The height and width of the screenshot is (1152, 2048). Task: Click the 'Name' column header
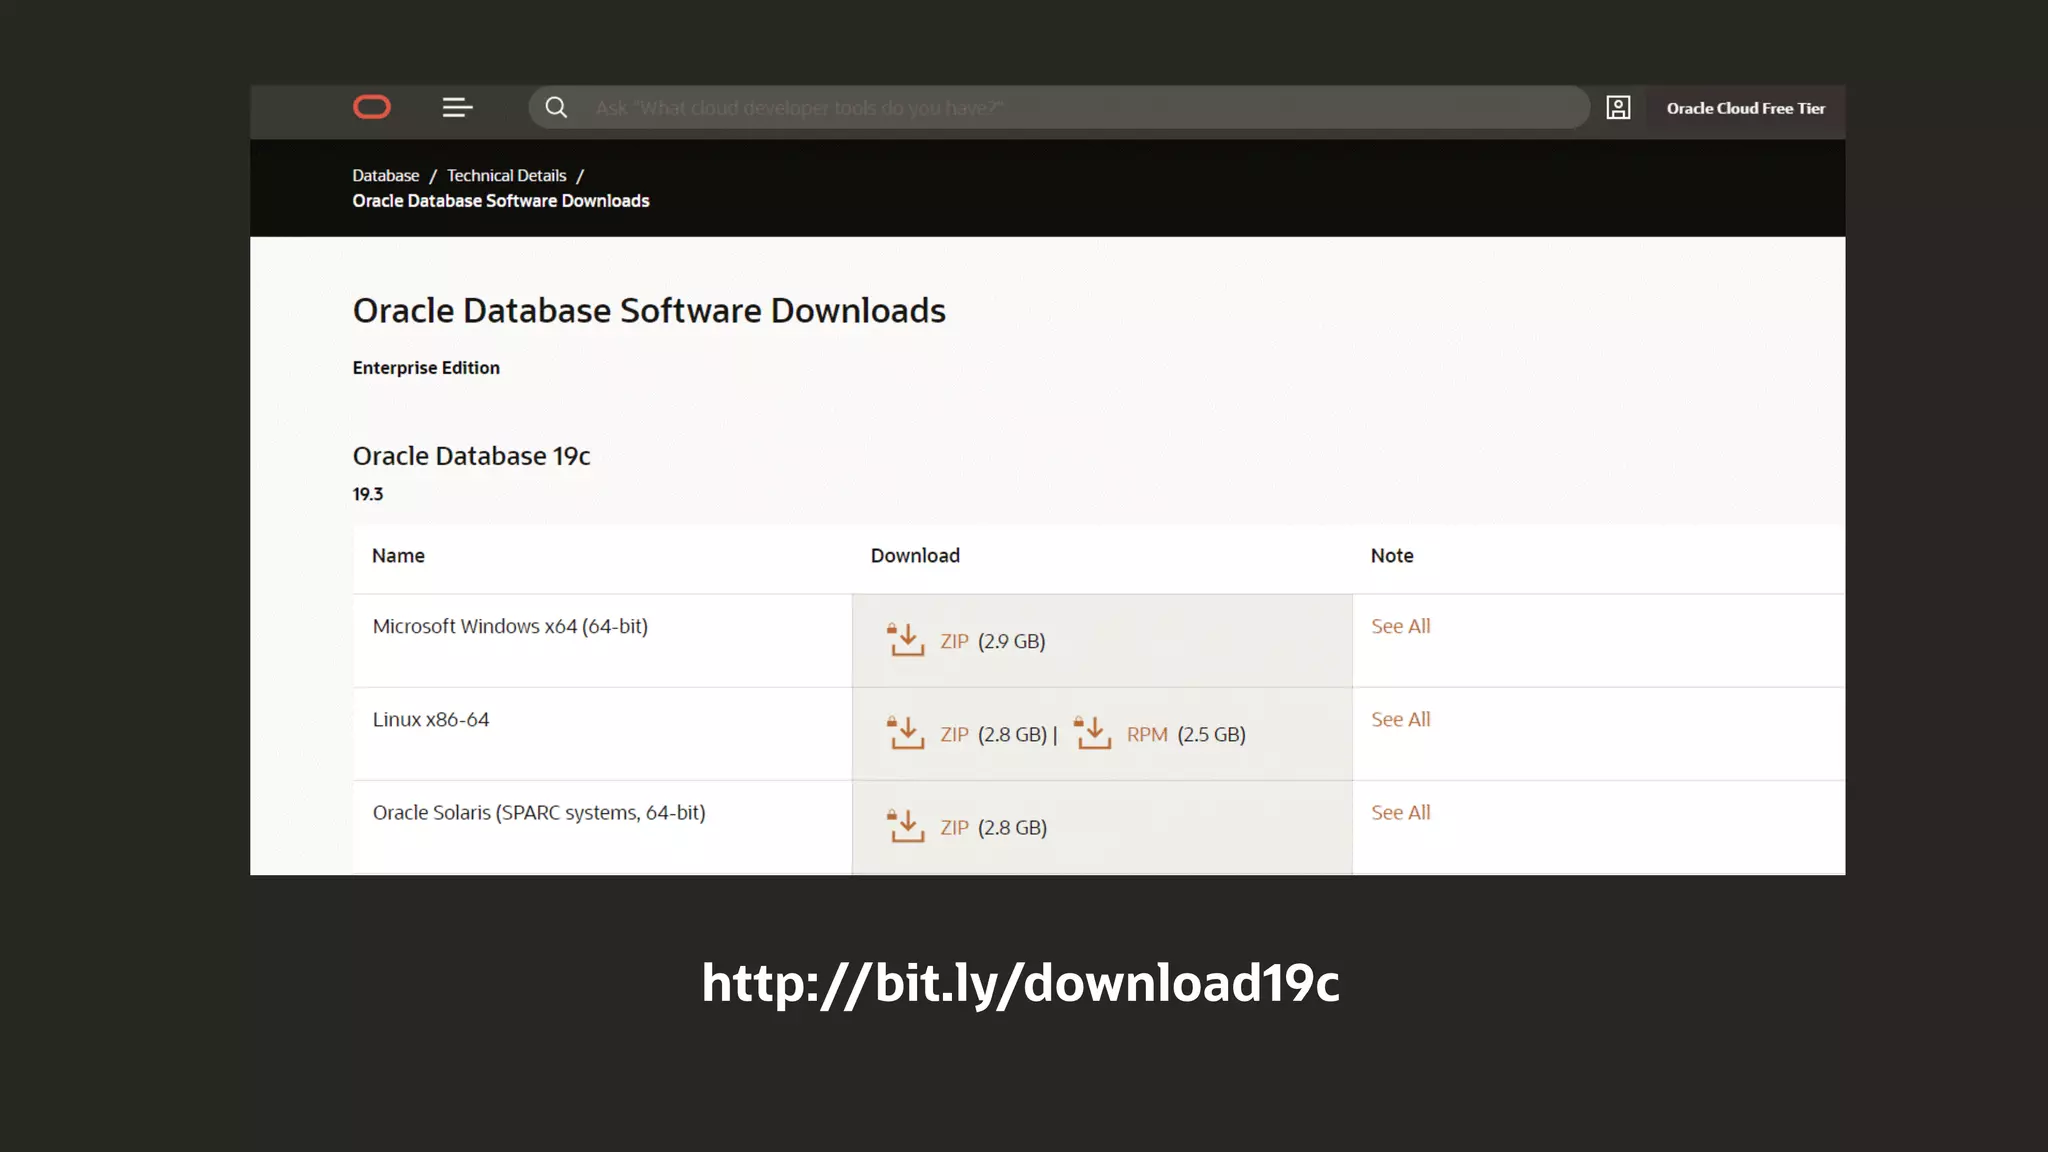coord(398,556)
